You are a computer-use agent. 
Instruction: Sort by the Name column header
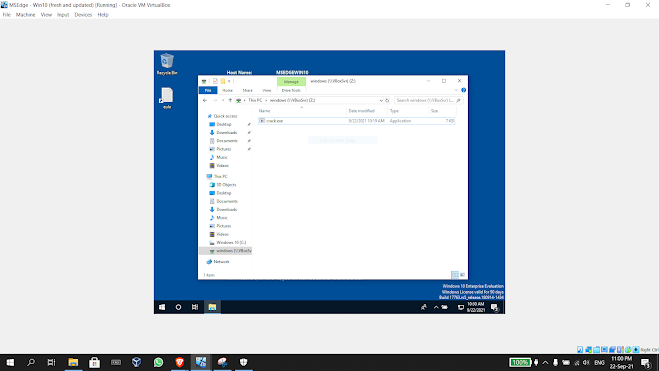coord(301,111)
